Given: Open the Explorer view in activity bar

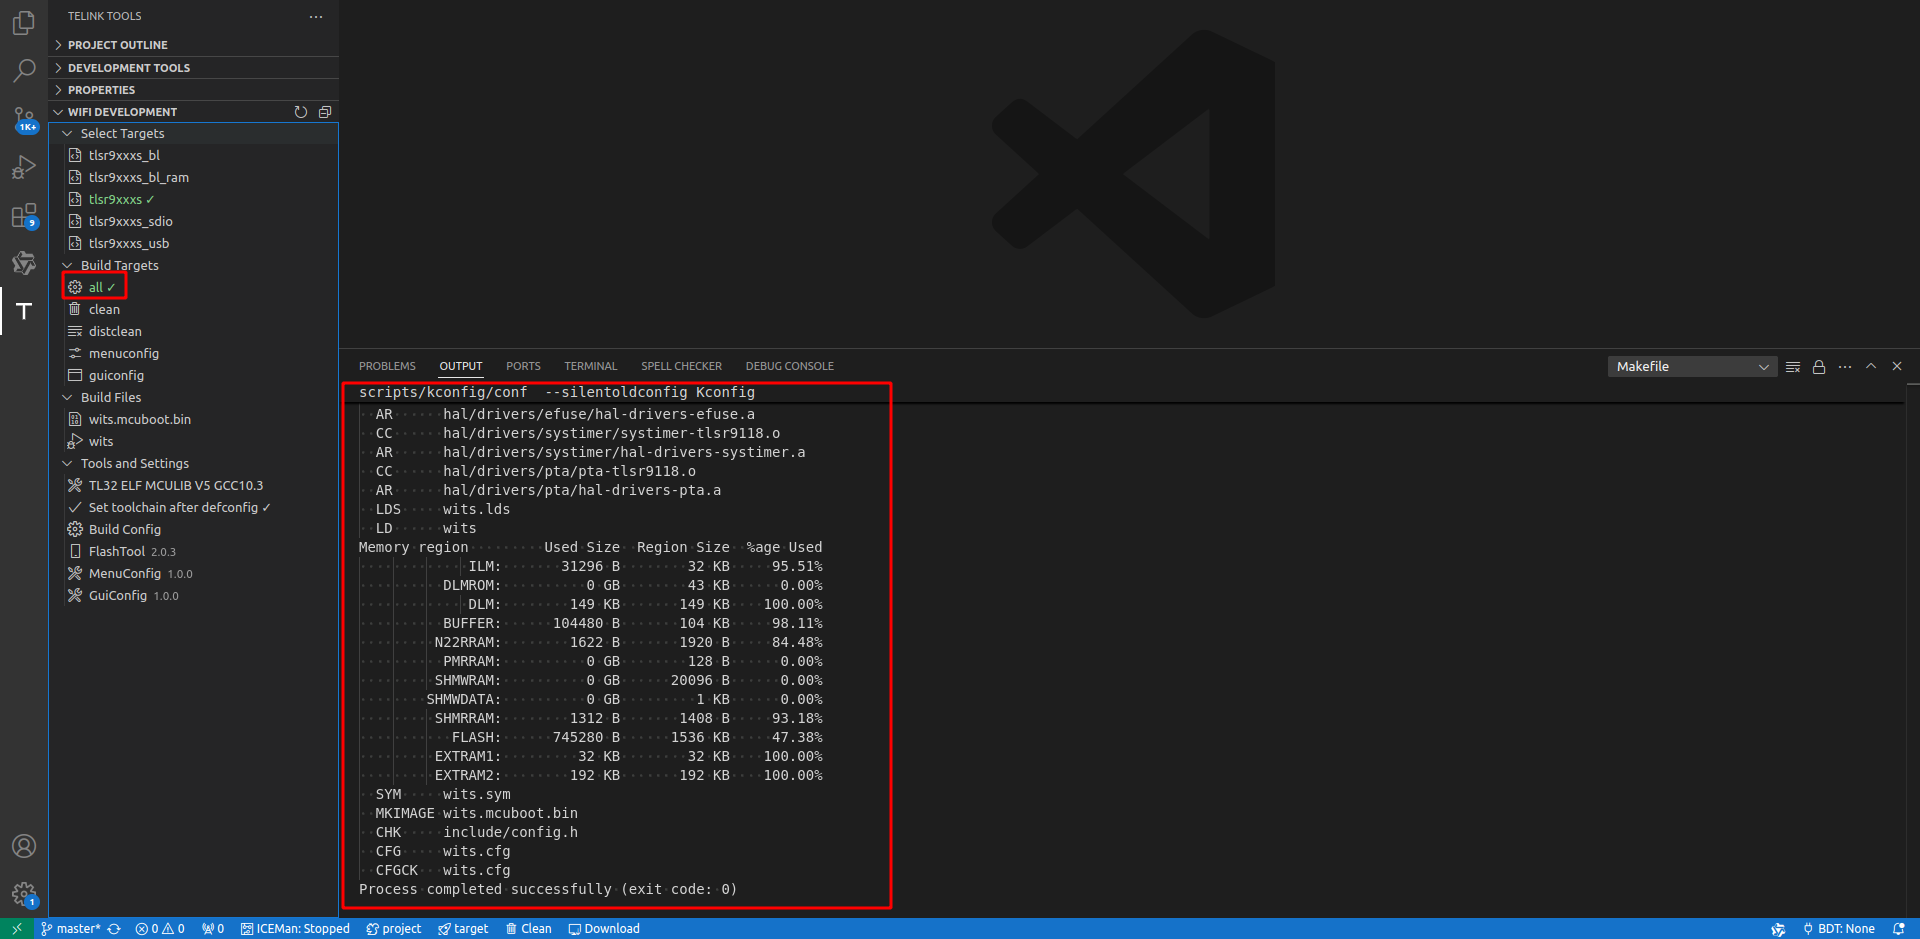Looking at the screenshot, I should click(x=24, y=23).
